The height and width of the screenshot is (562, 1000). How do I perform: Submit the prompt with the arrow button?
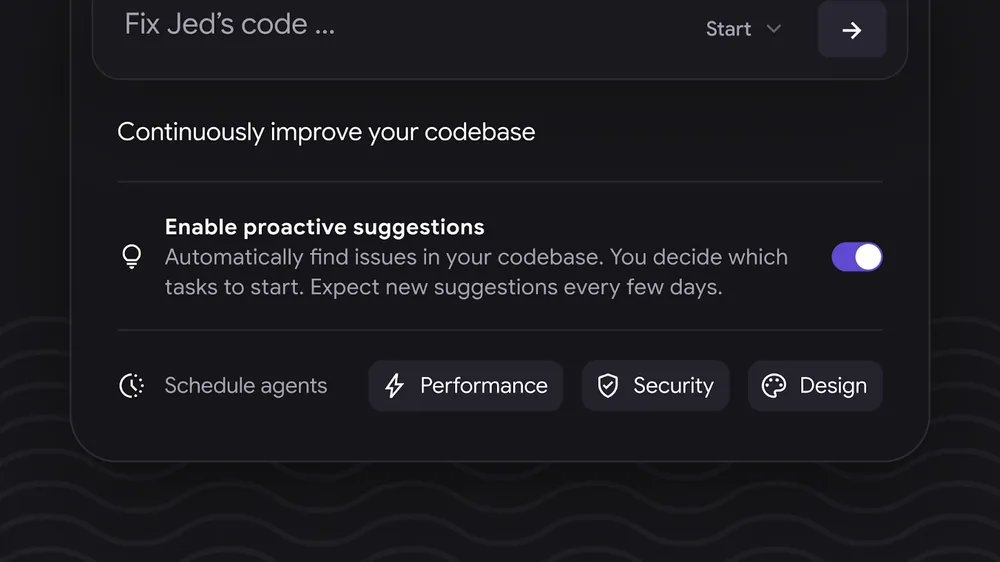point(852,30)
